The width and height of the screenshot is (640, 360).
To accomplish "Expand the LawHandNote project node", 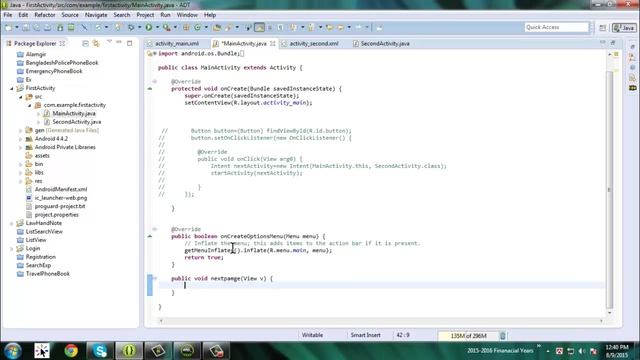I will (11, 223).
